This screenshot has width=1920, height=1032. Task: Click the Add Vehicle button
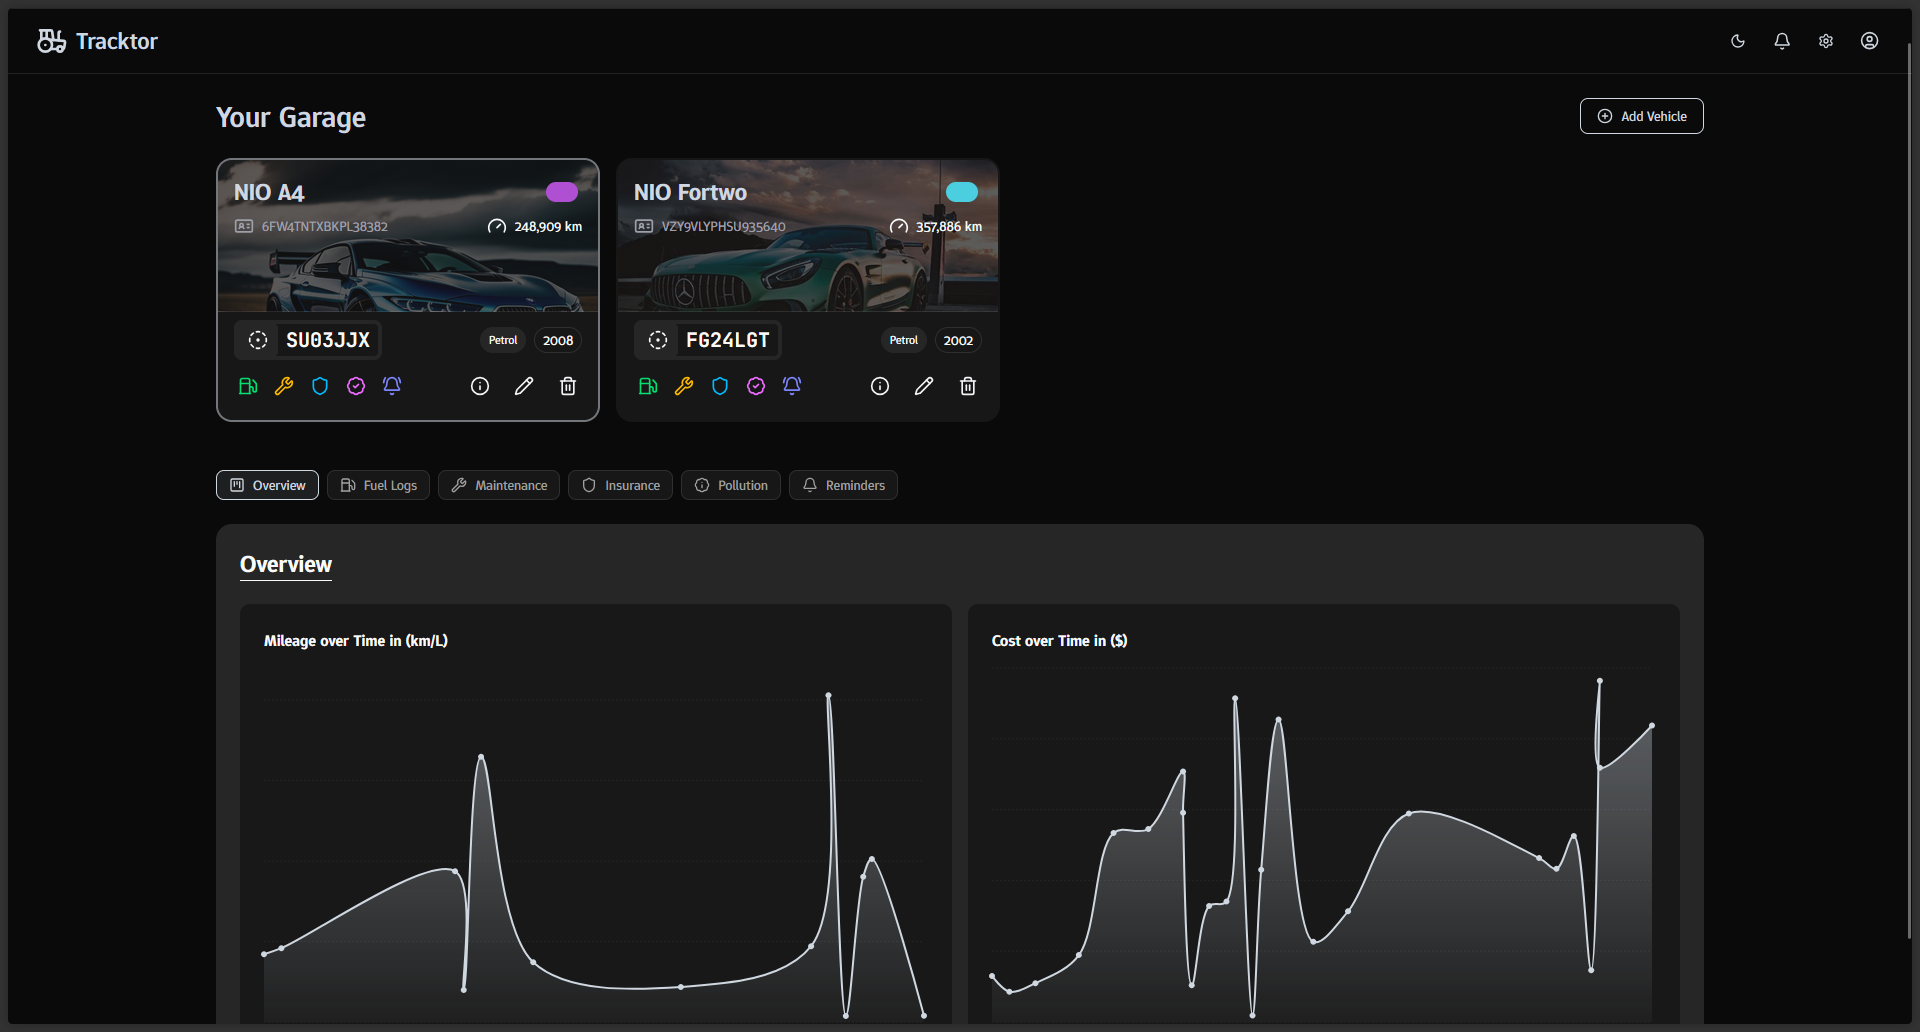(1641, 116)
